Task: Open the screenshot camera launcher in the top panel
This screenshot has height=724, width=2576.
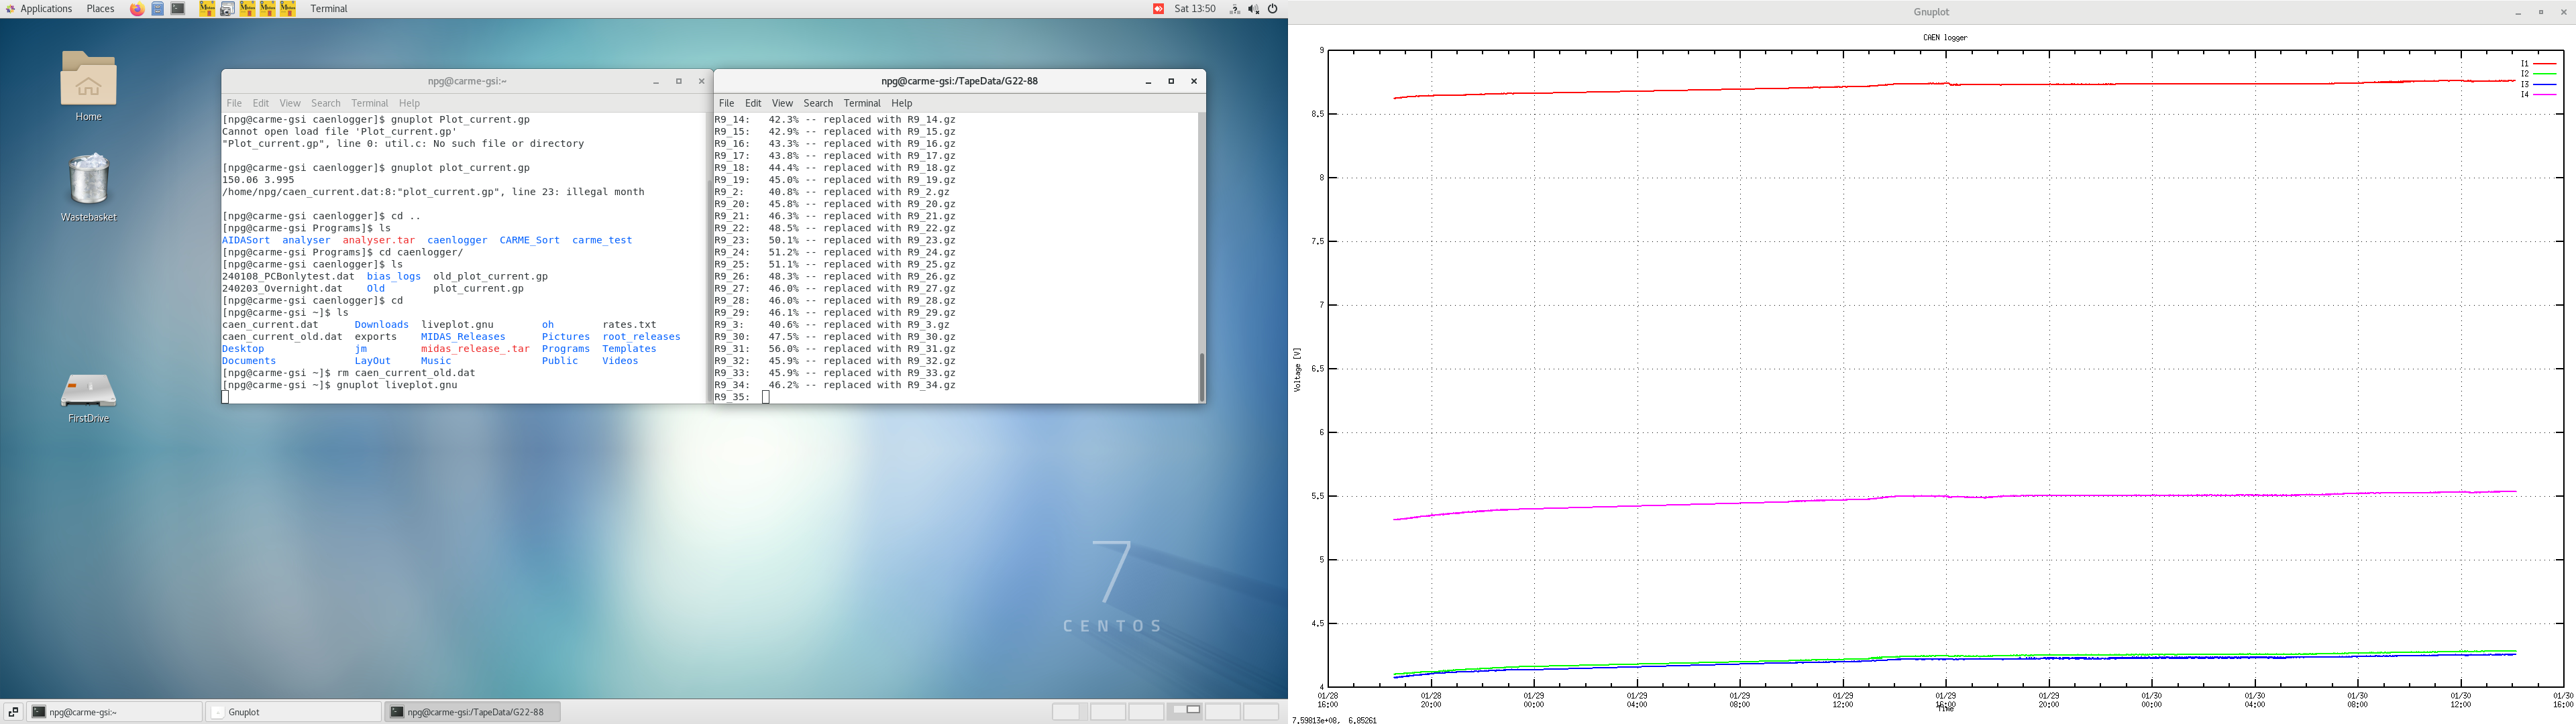Action: click(x=227, y=9)
